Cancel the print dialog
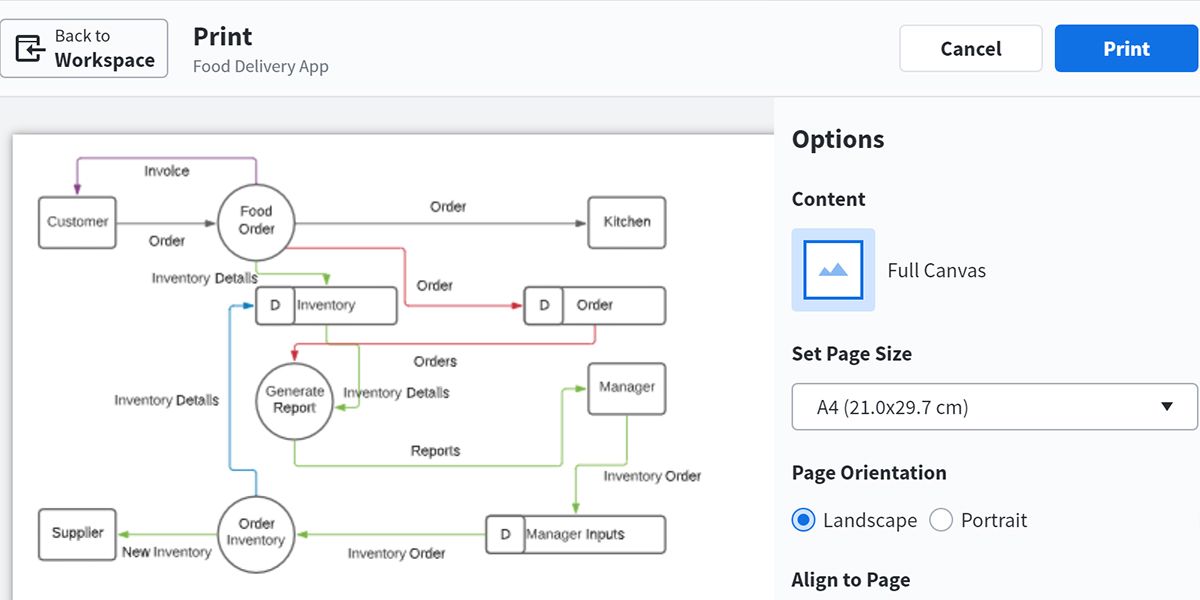 [x=970, y=49]
